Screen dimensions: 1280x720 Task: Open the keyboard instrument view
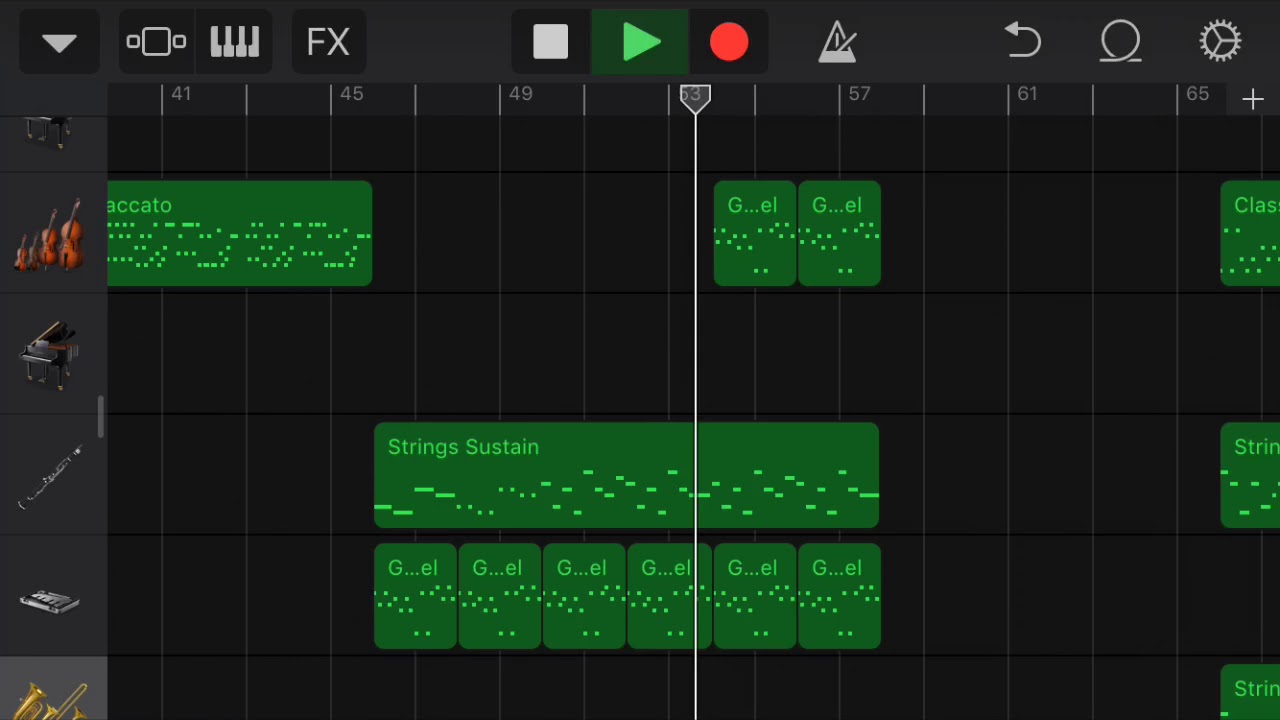click(235, 42)
